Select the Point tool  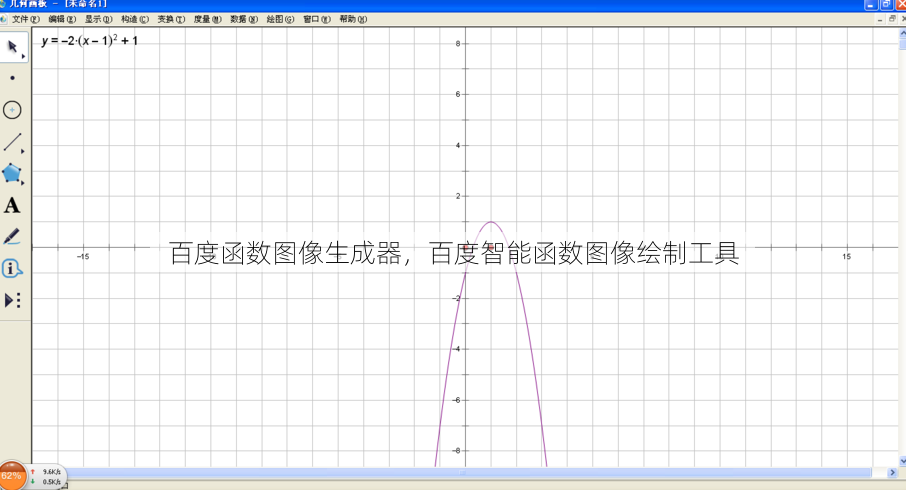[12, 78]
